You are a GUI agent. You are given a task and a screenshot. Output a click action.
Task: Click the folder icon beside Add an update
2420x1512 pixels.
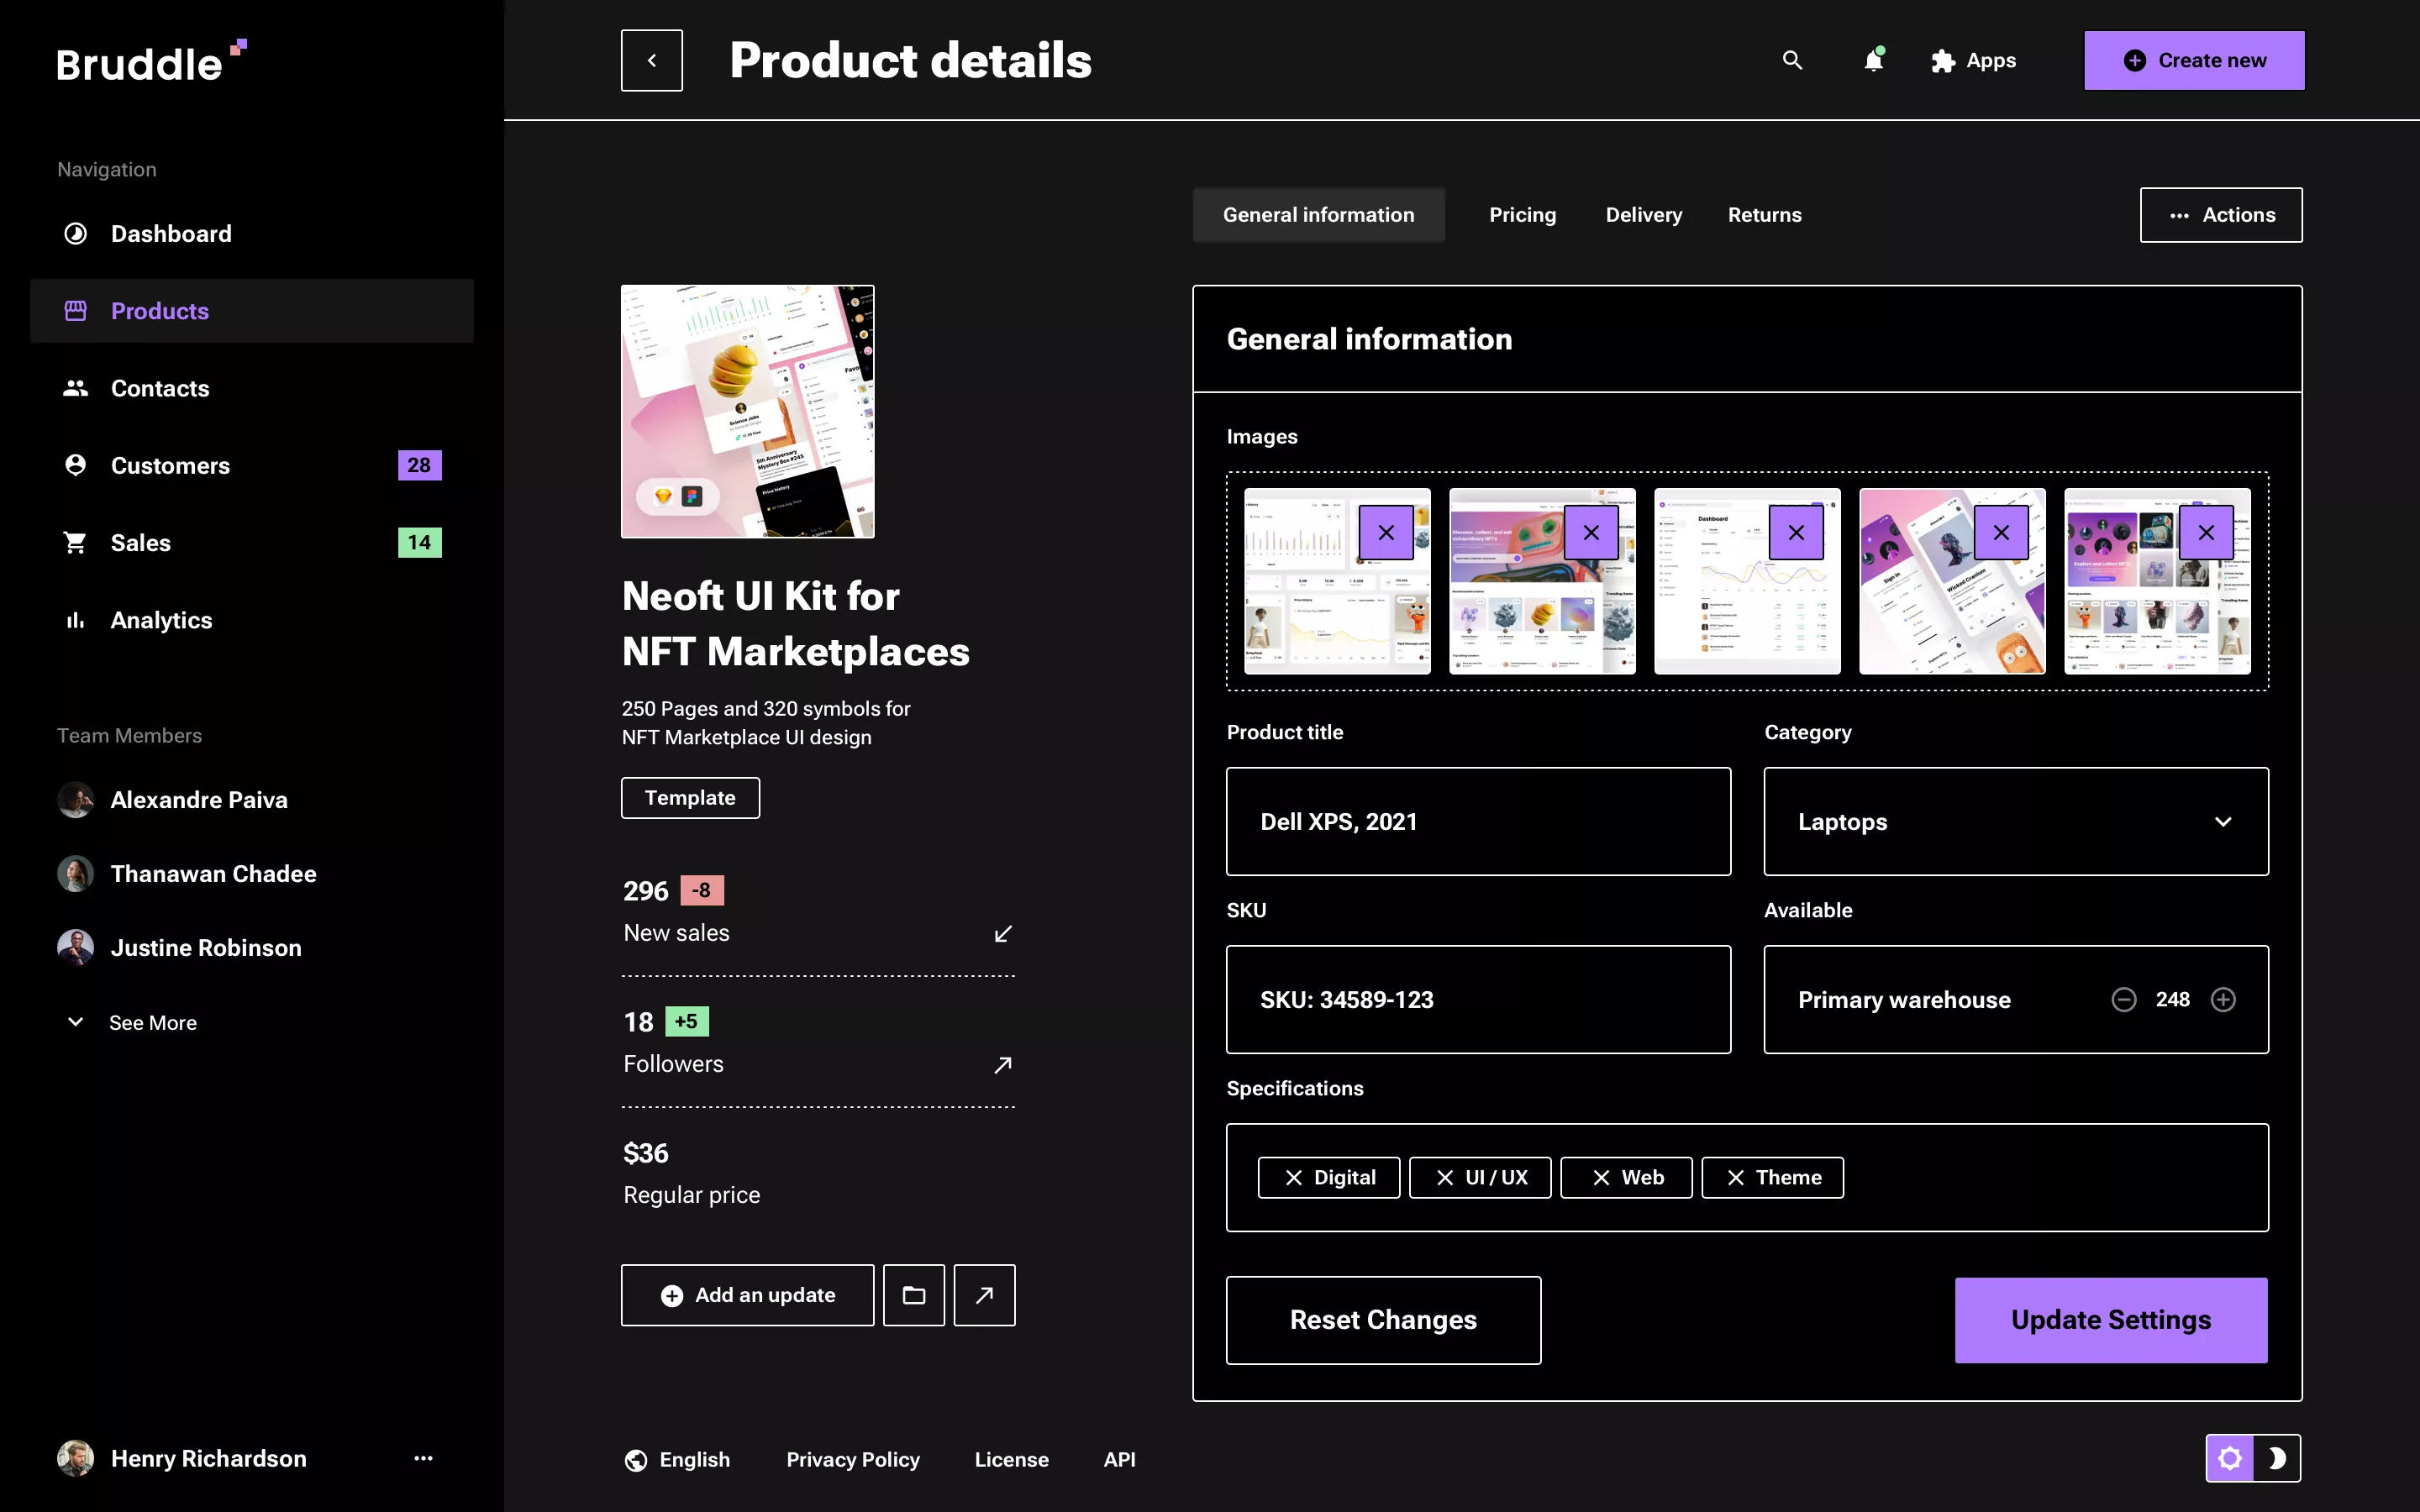[913, 1295]
